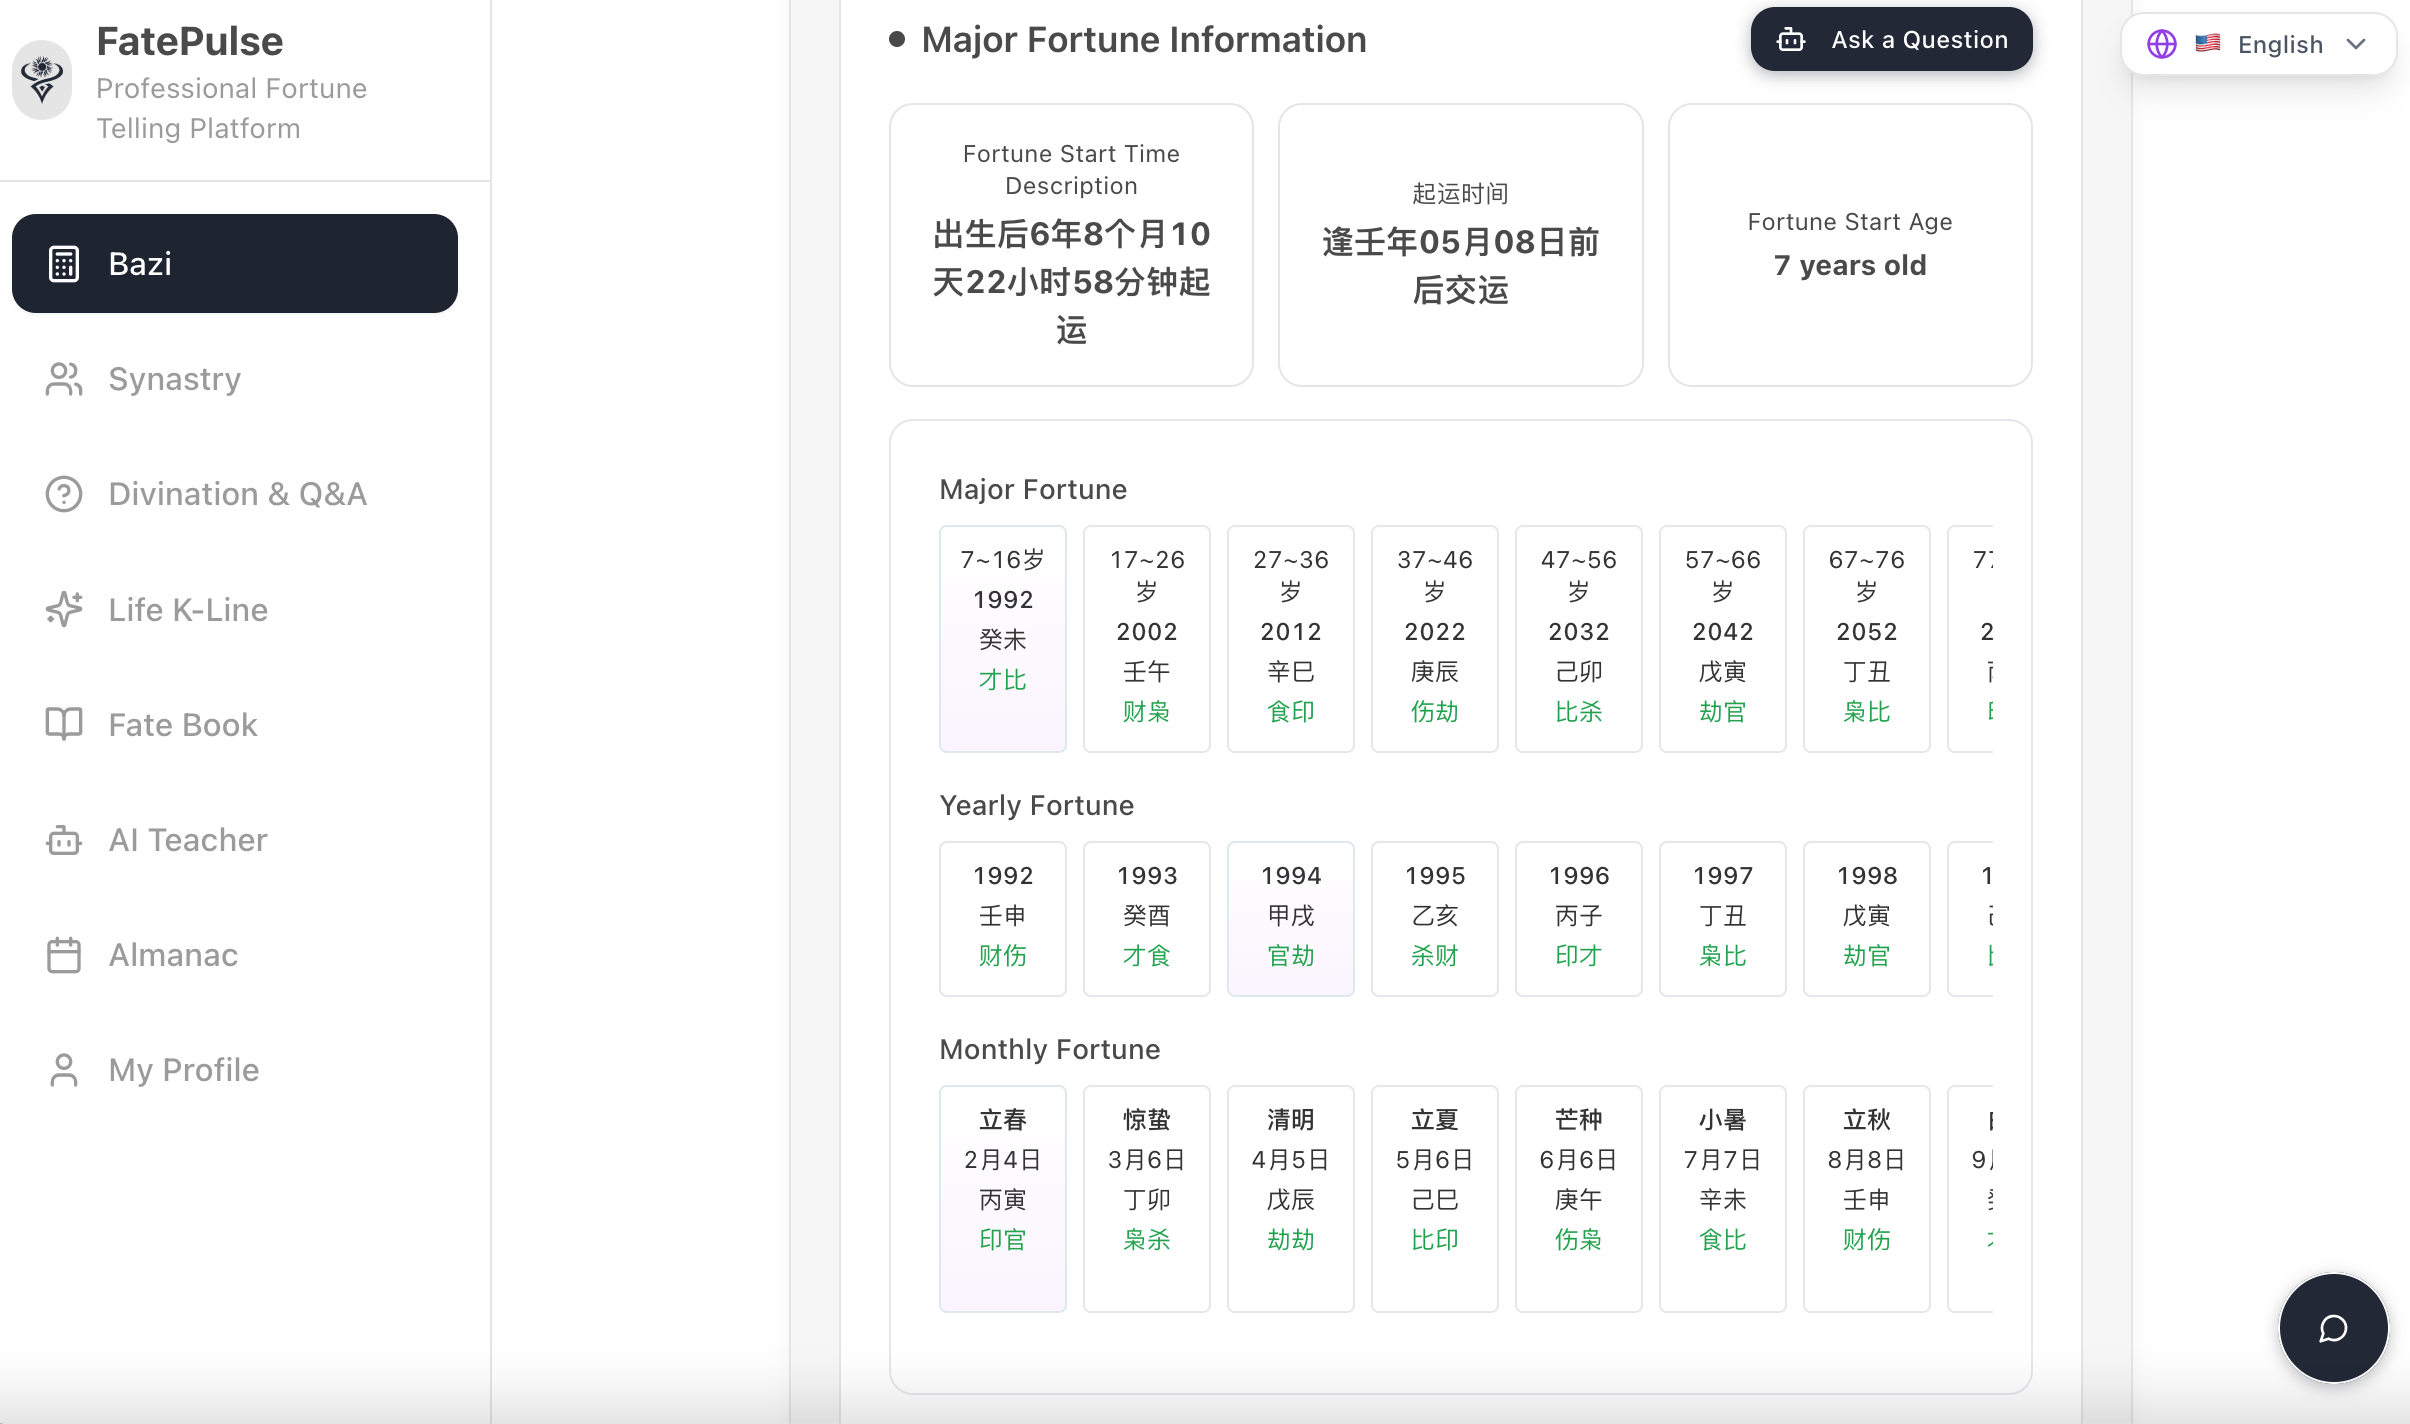Choose the 47~56岁 2032 己卯 fortune period
The height and width of the screenshot is (1424, 2410).
click(1578, 638)
